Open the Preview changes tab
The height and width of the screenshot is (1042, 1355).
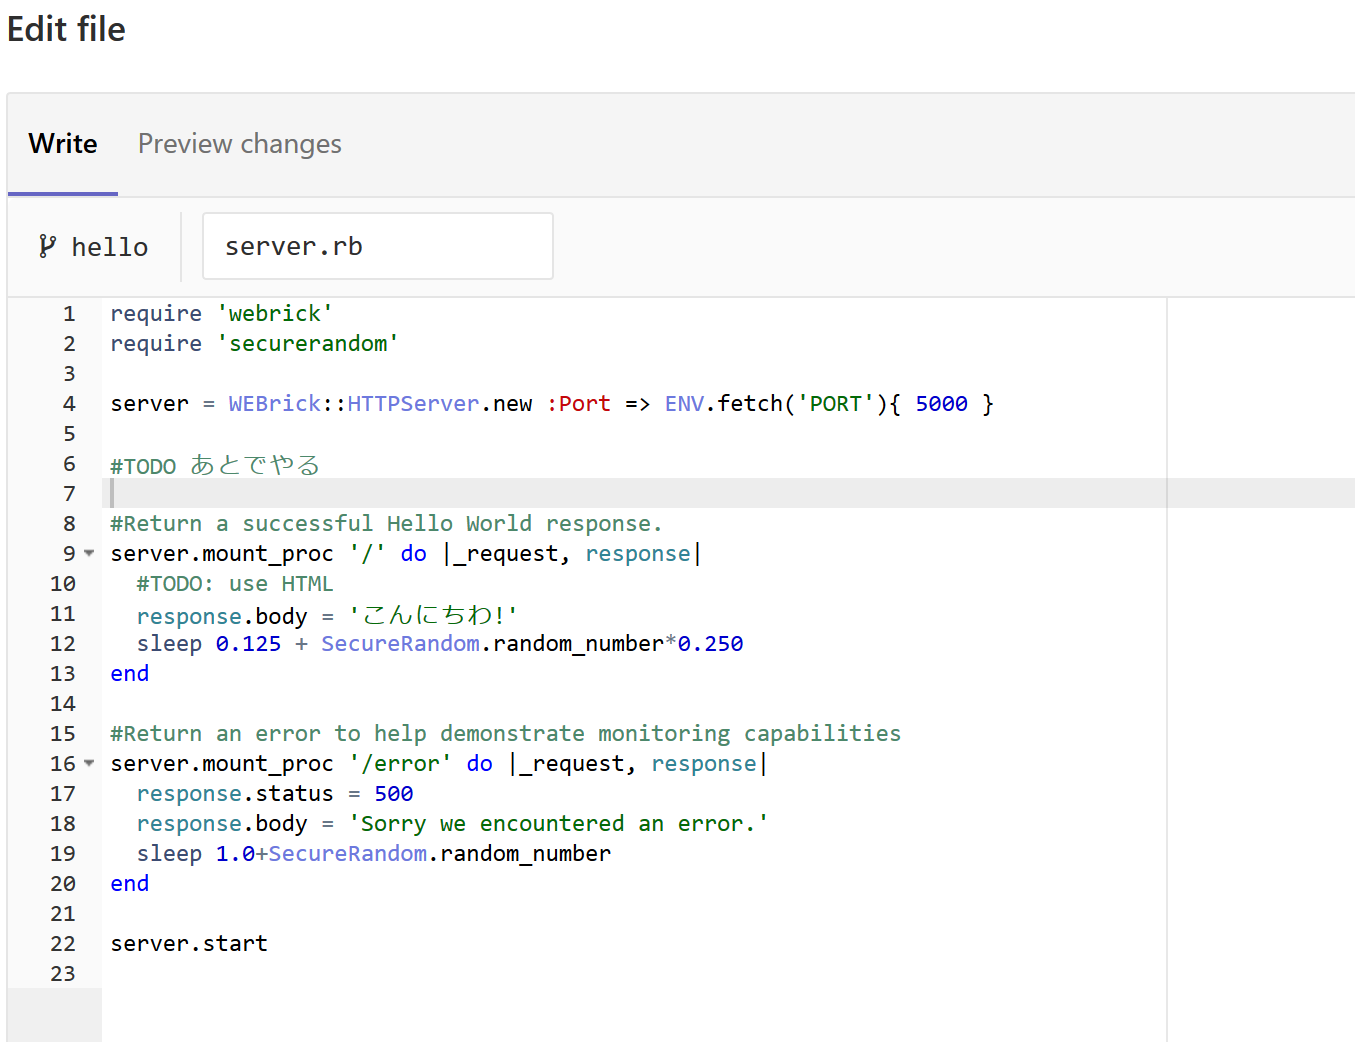(240, 144)
